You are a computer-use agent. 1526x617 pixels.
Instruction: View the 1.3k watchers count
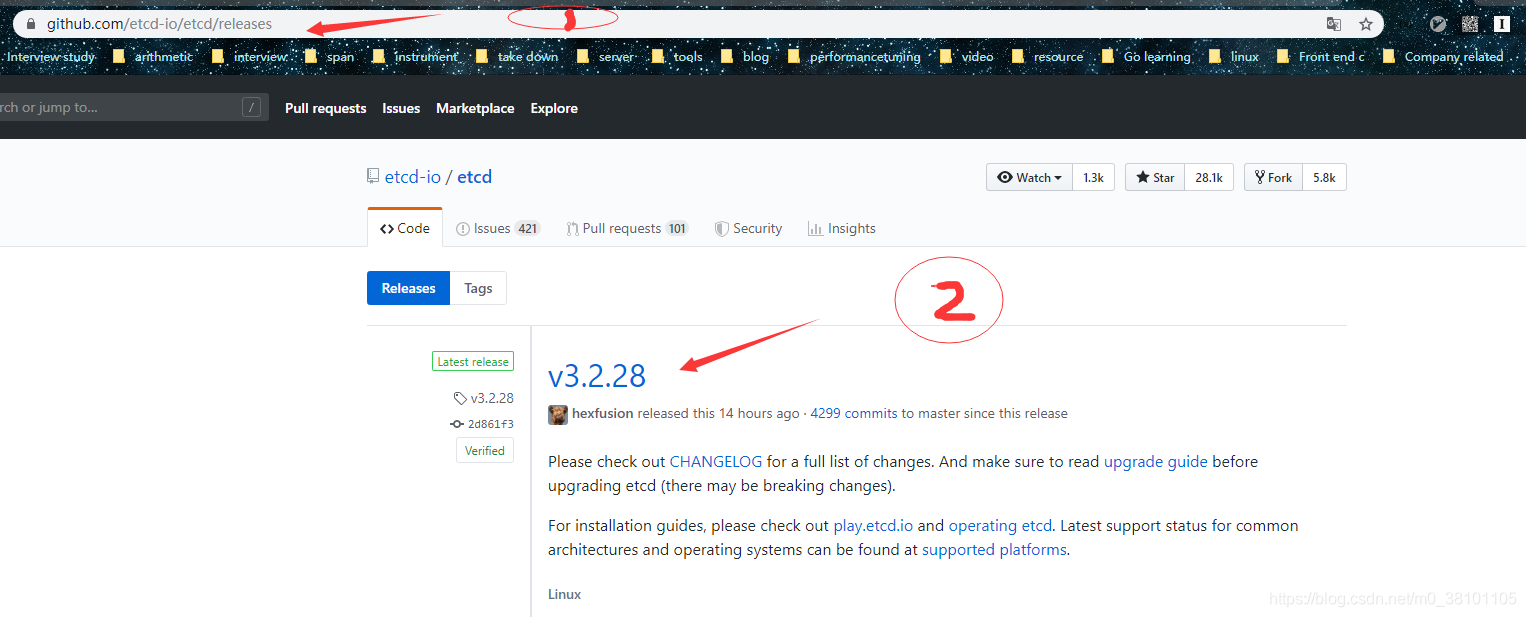[1093, 177]
